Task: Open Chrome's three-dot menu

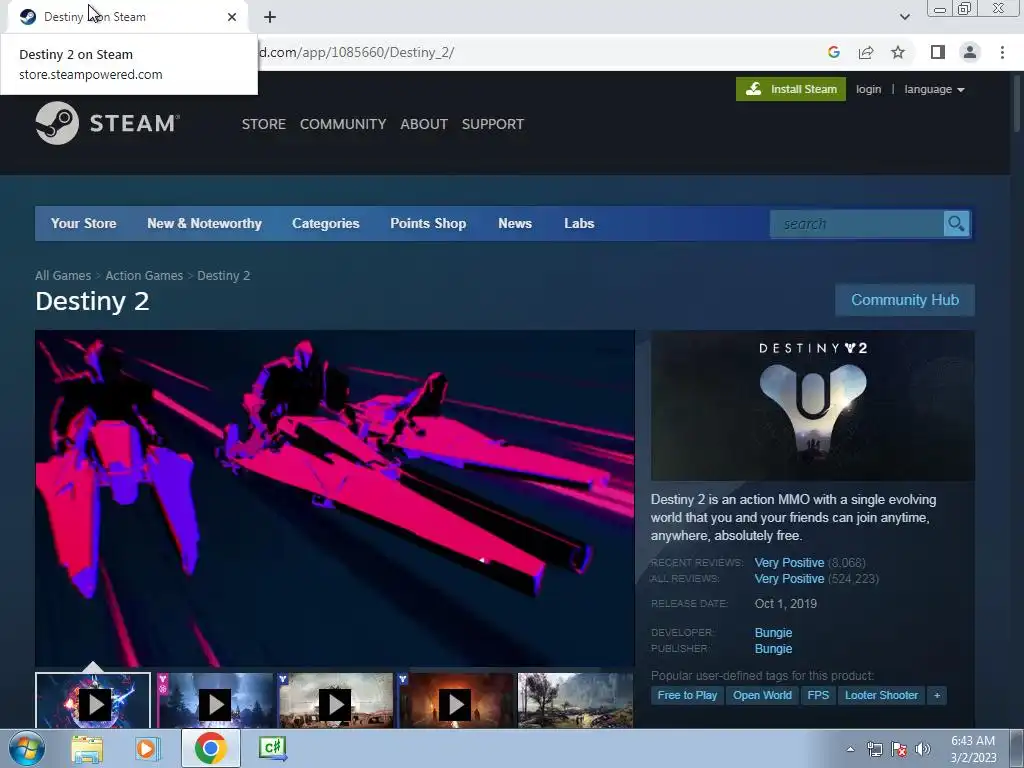Action: (x=1002, y=52)
